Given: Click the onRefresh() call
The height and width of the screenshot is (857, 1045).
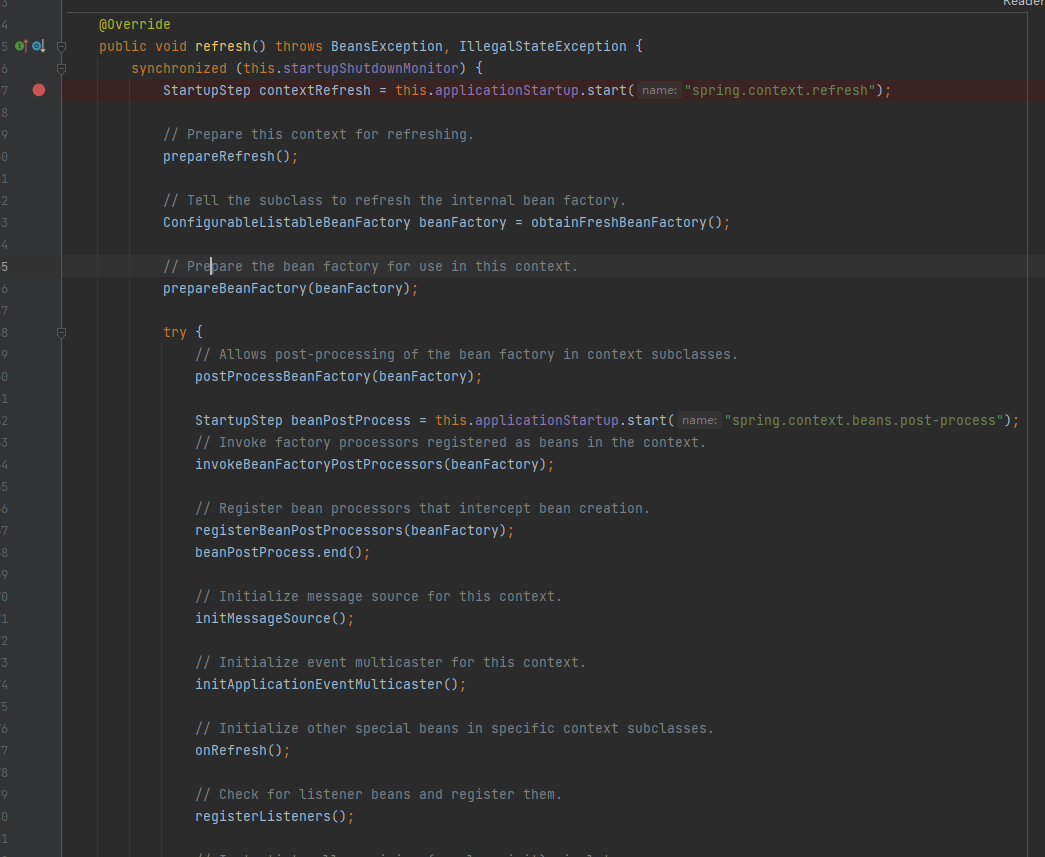Looking at the screenshot, I should [239, 750].
